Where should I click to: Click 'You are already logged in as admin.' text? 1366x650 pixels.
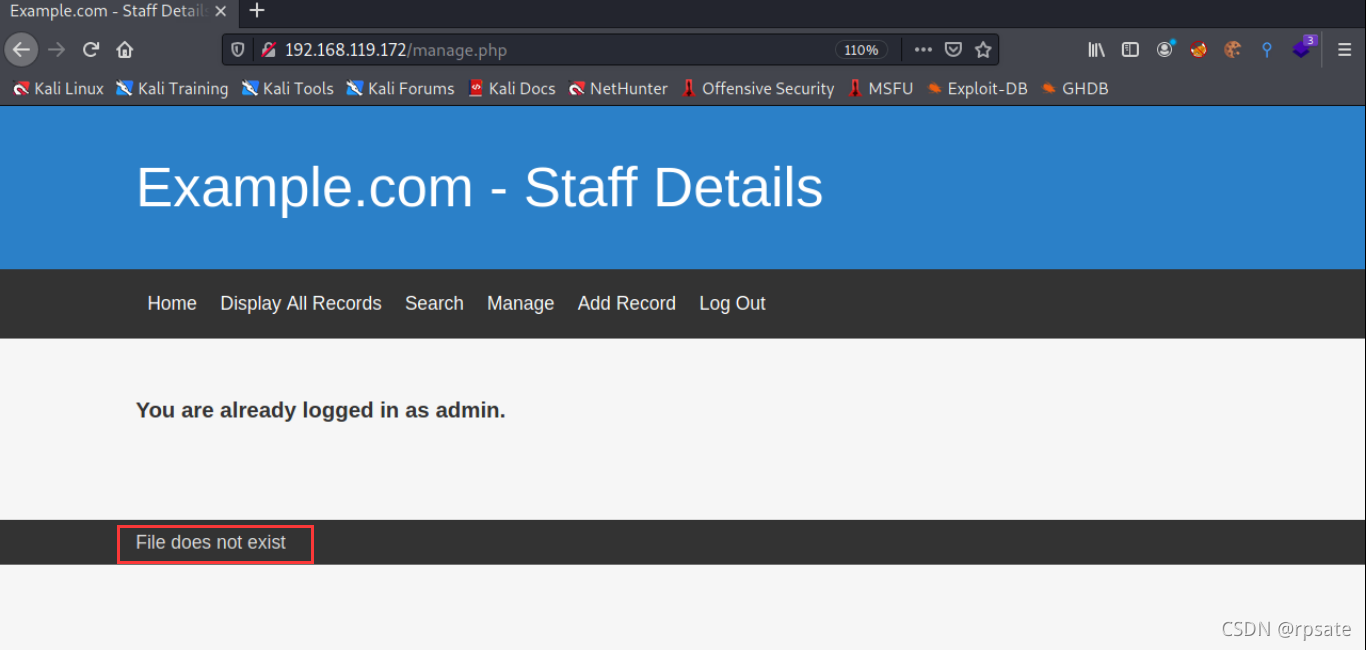point(321,410)
